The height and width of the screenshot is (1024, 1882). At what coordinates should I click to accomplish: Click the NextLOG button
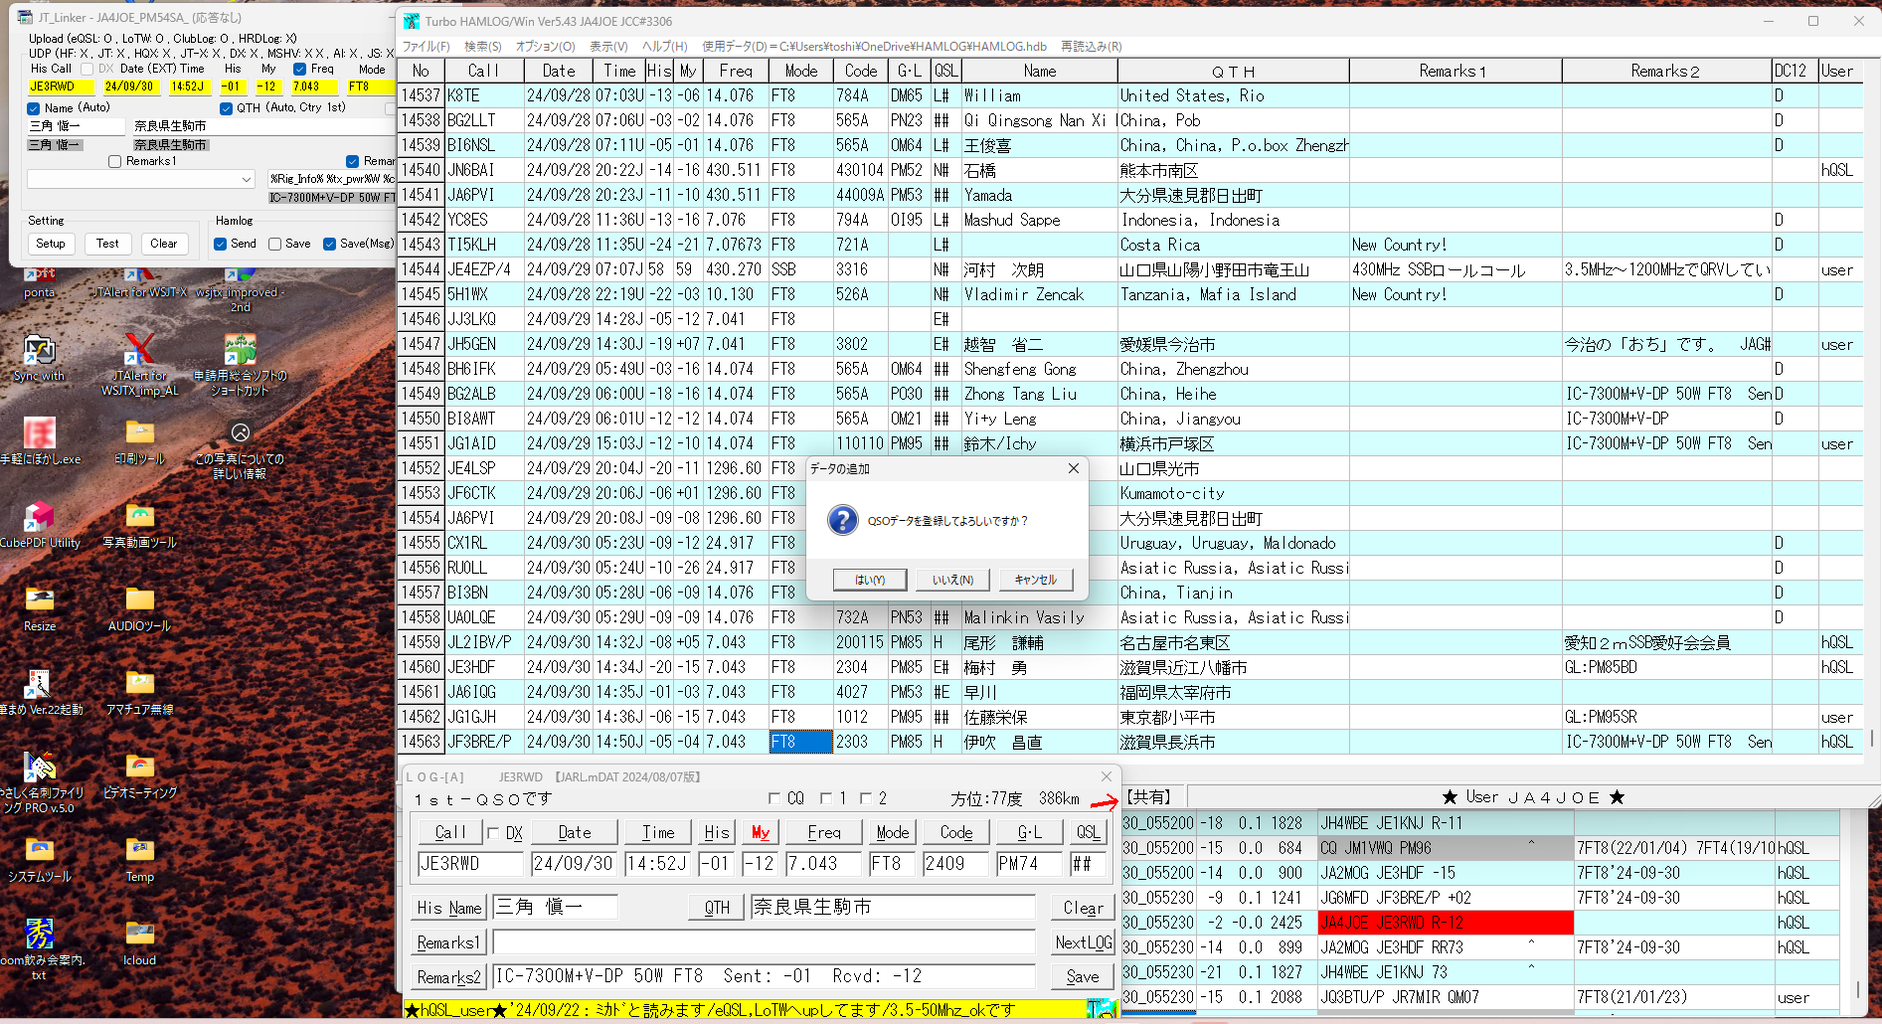pyautogui.click(x=1082, y=943)
